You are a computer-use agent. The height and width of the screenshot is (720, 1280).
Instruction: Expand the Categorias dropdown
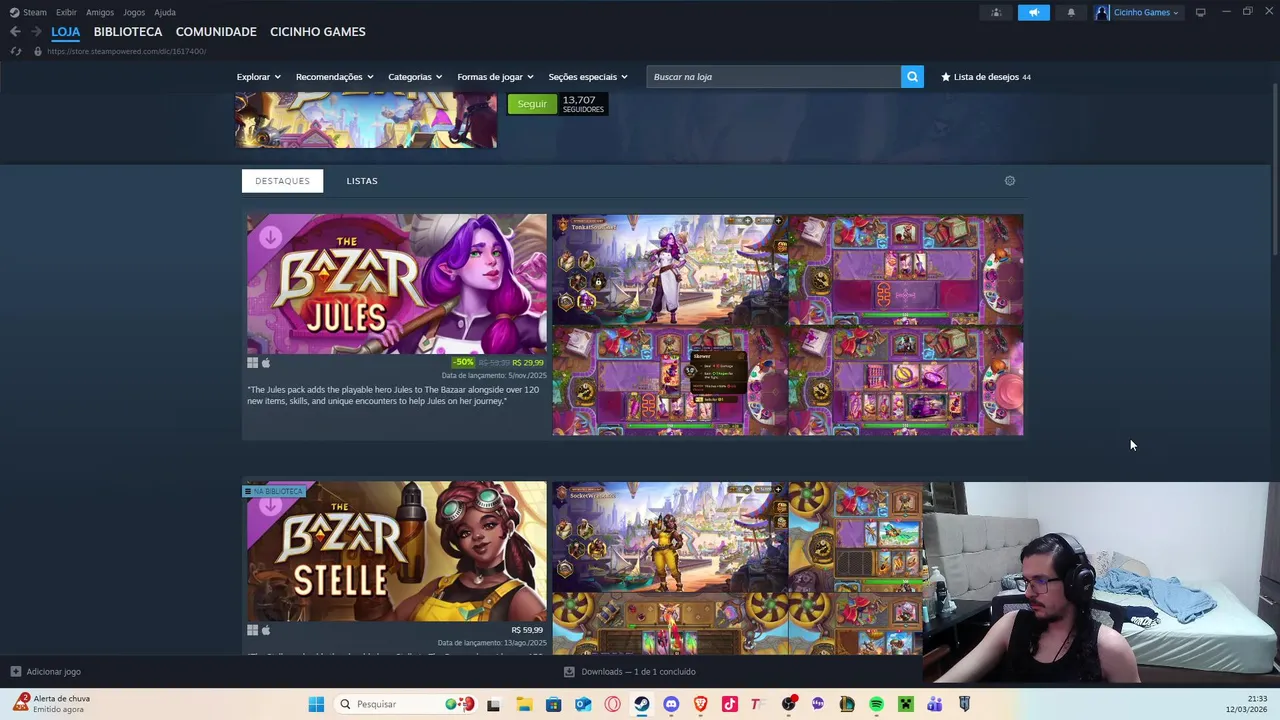[415, 77]
